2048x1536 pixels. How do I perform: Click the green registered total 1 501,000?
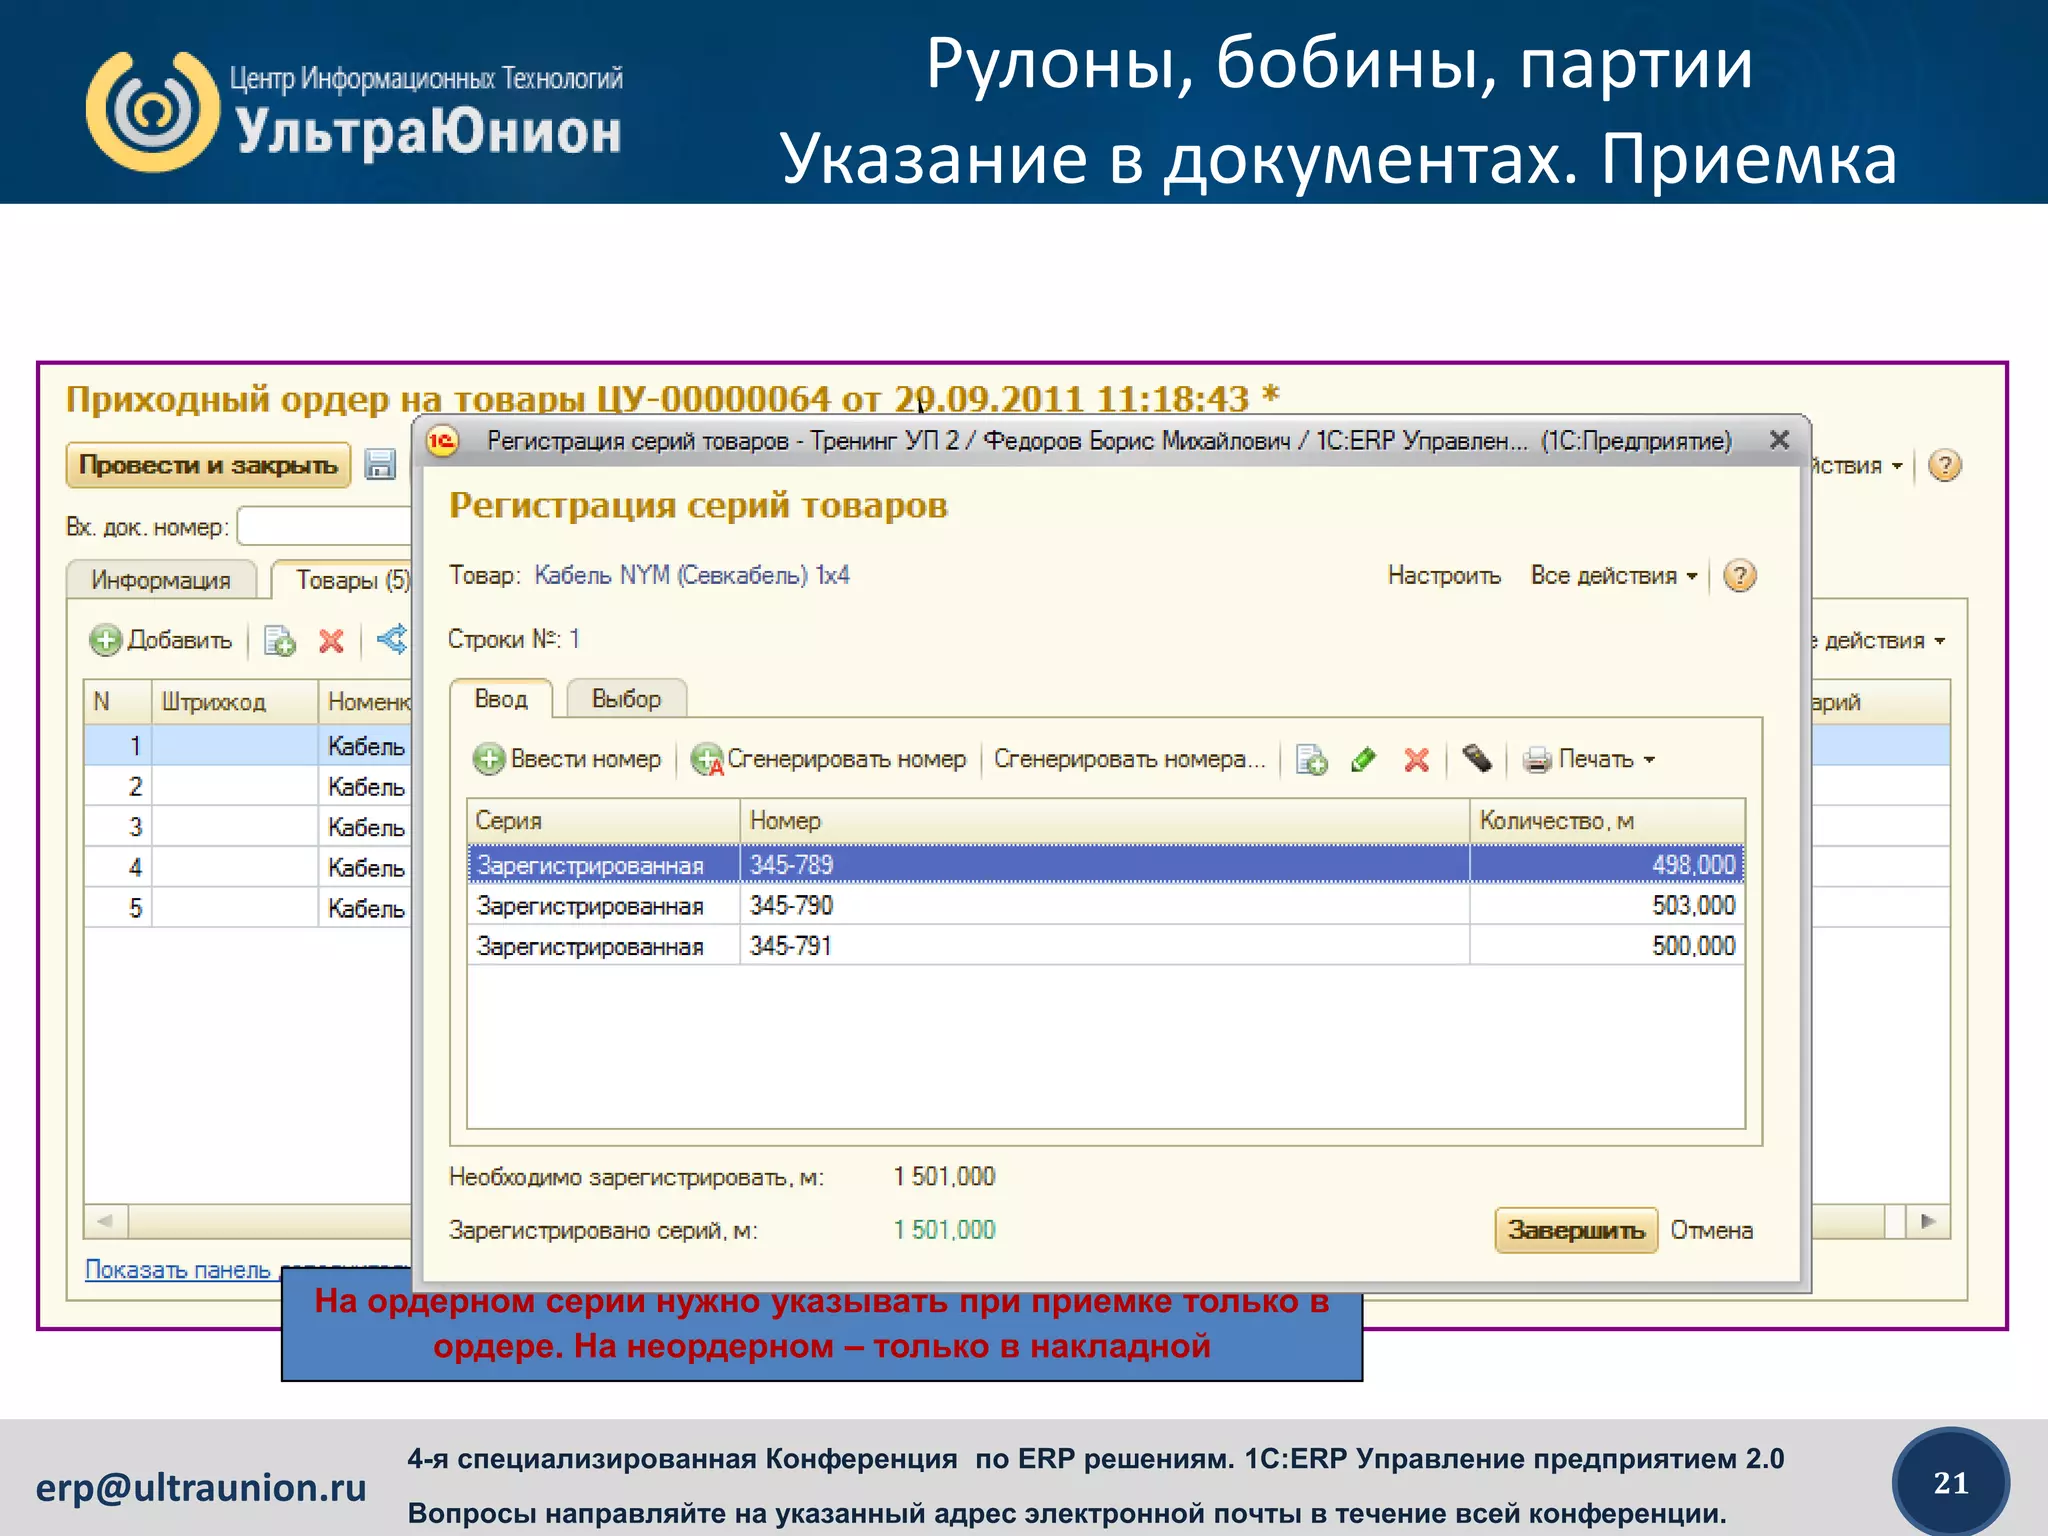pos(944,1230)
